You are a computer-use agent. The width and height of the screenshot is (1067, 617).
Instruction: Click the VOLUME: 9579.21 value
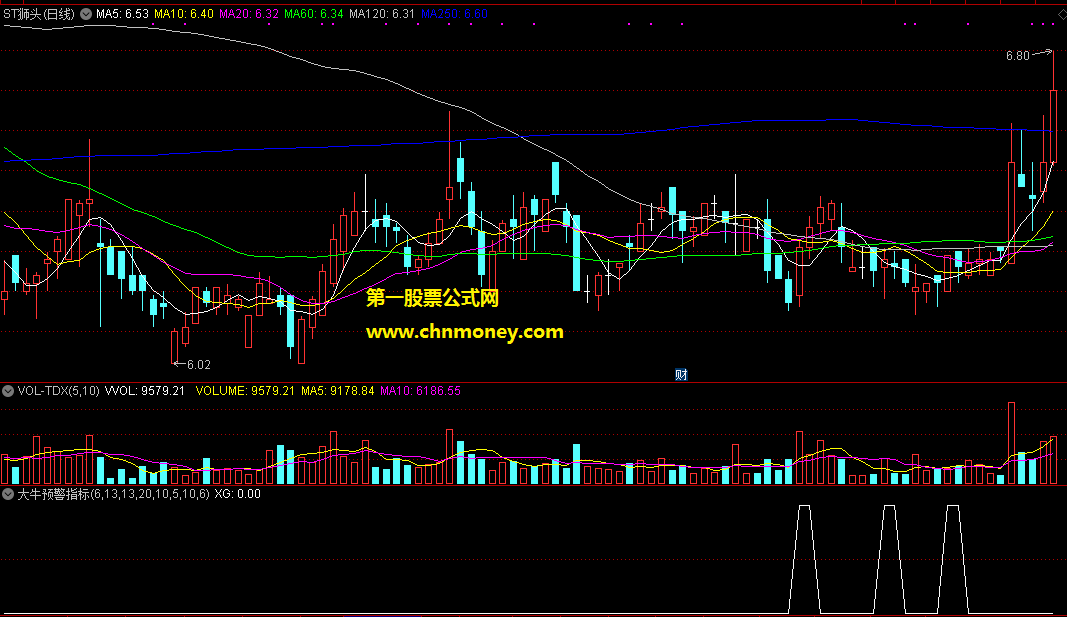pyautogui.click(x=245, y=391)
